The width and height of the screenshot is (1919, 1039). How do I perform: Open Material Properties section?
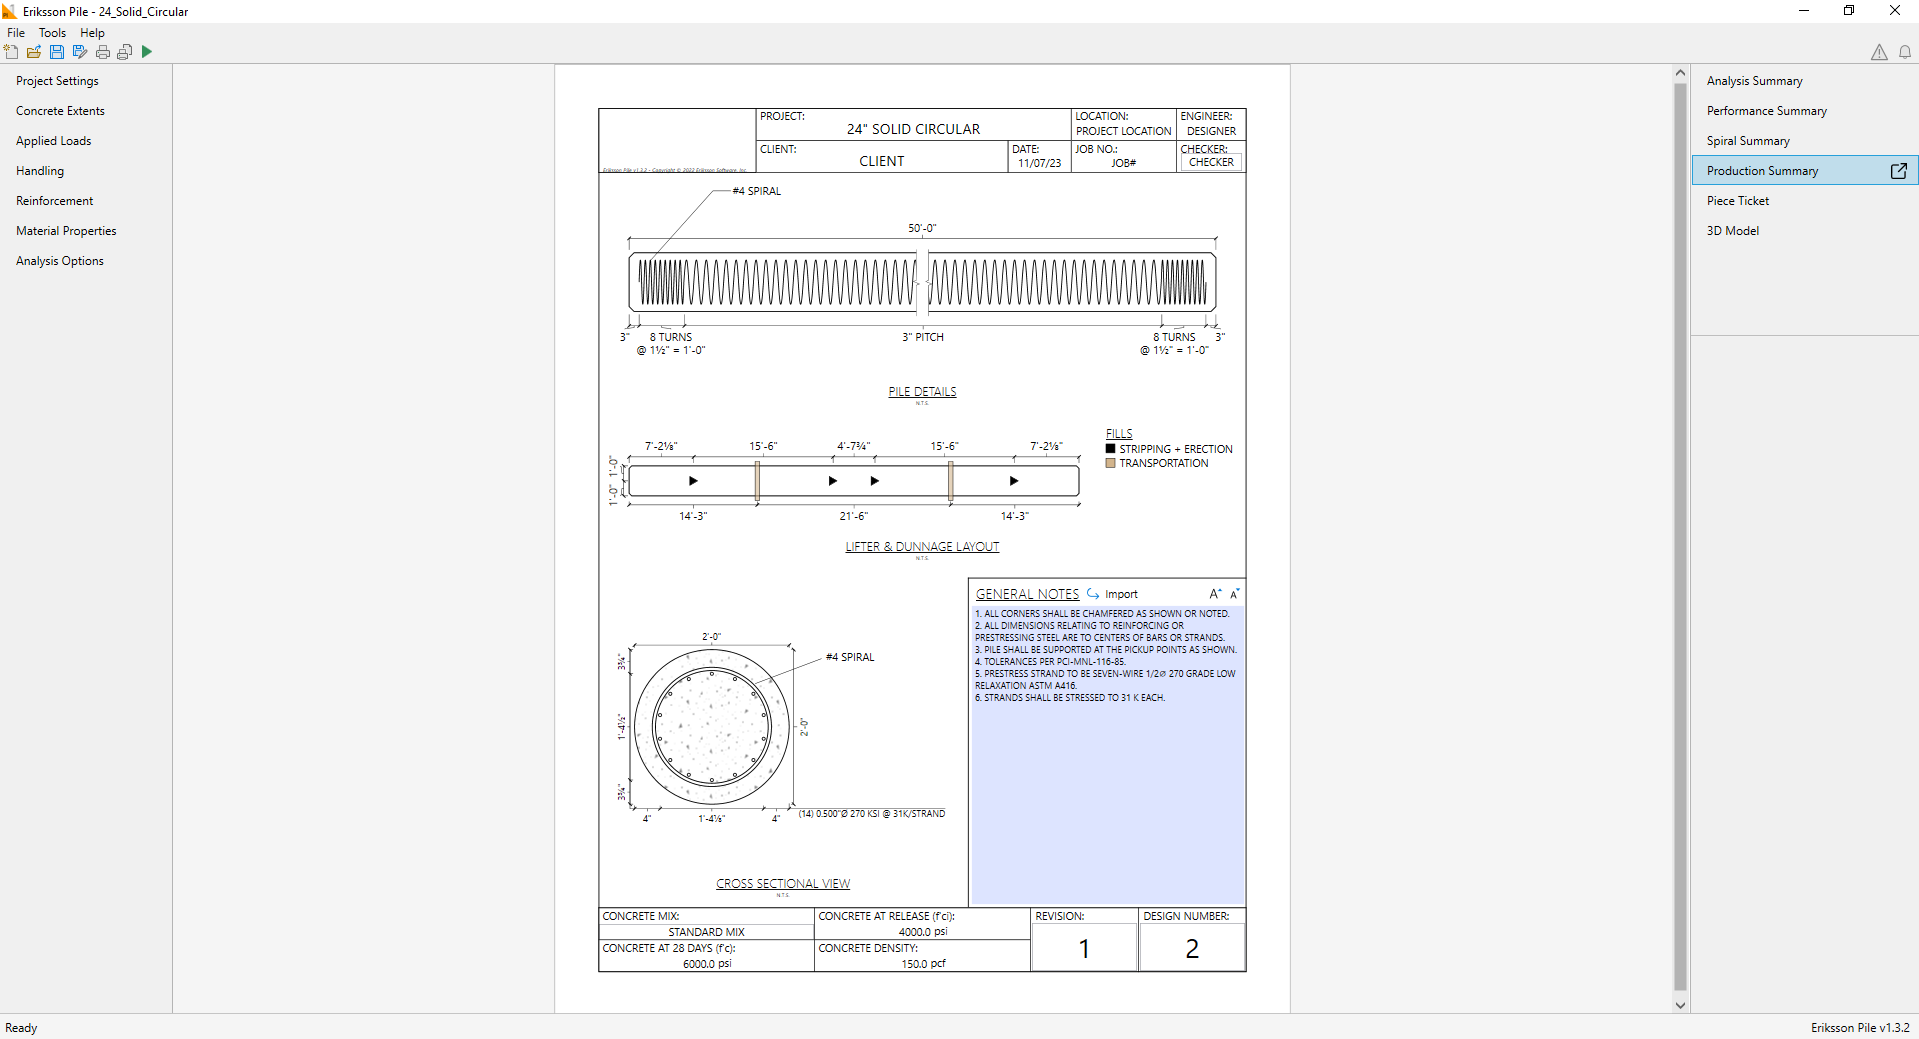(x=66, y=231)
